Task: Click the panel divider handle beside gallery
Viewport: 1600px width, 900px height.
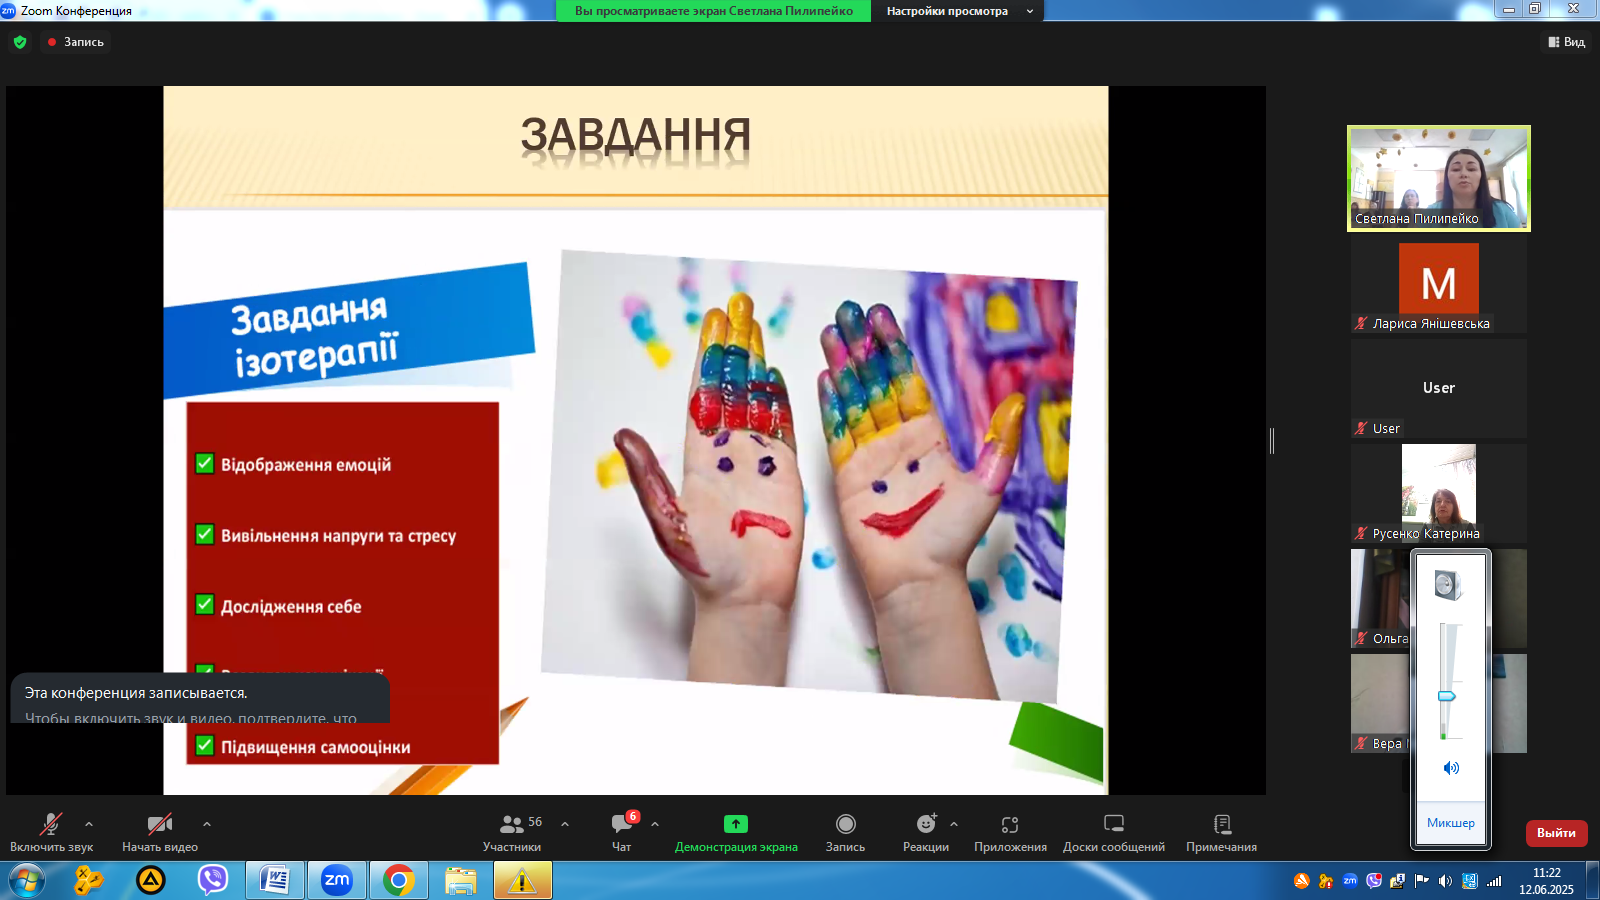Action: [x=1272, y=440]
